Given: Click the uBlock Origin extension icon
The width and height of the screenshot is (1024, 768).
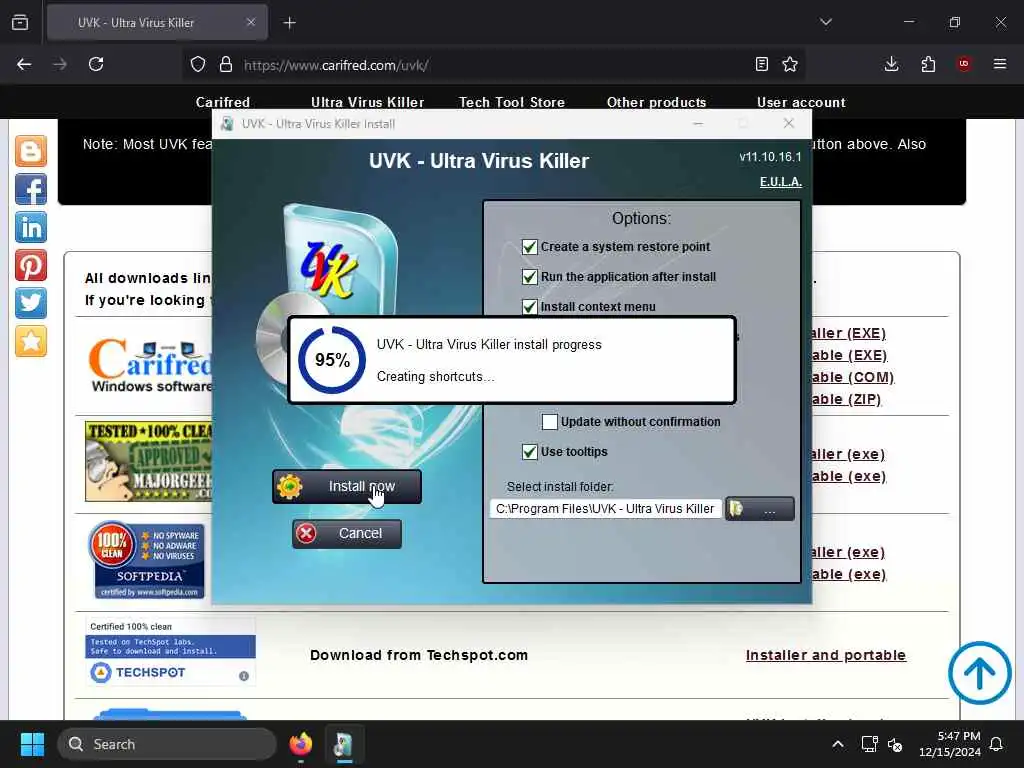Looking at the screenshot, I should [963, 64].
